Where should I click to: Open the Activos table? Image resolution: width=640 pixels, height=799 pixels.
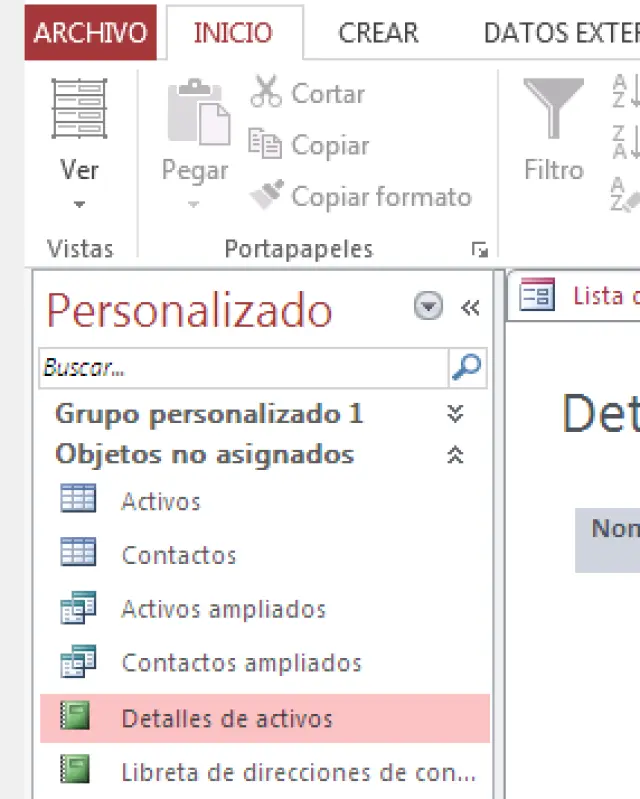click(x=160, y=501)
